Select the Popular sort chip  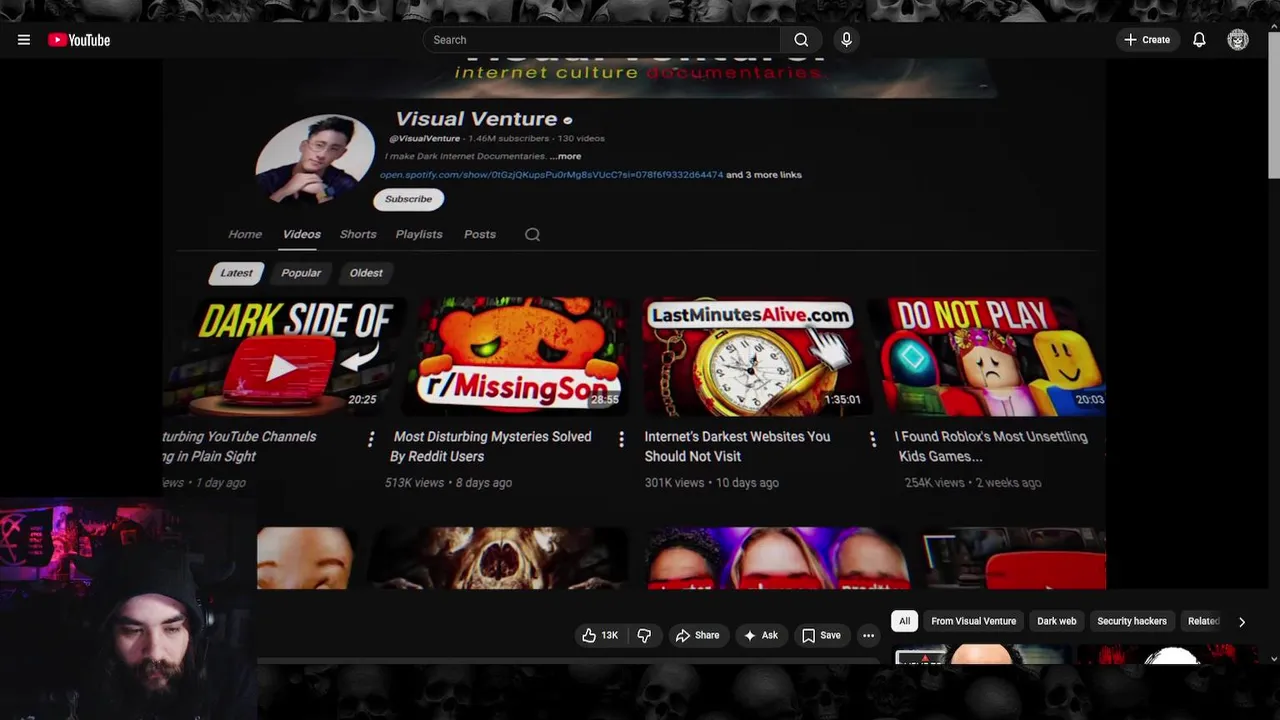click(301, 273)
